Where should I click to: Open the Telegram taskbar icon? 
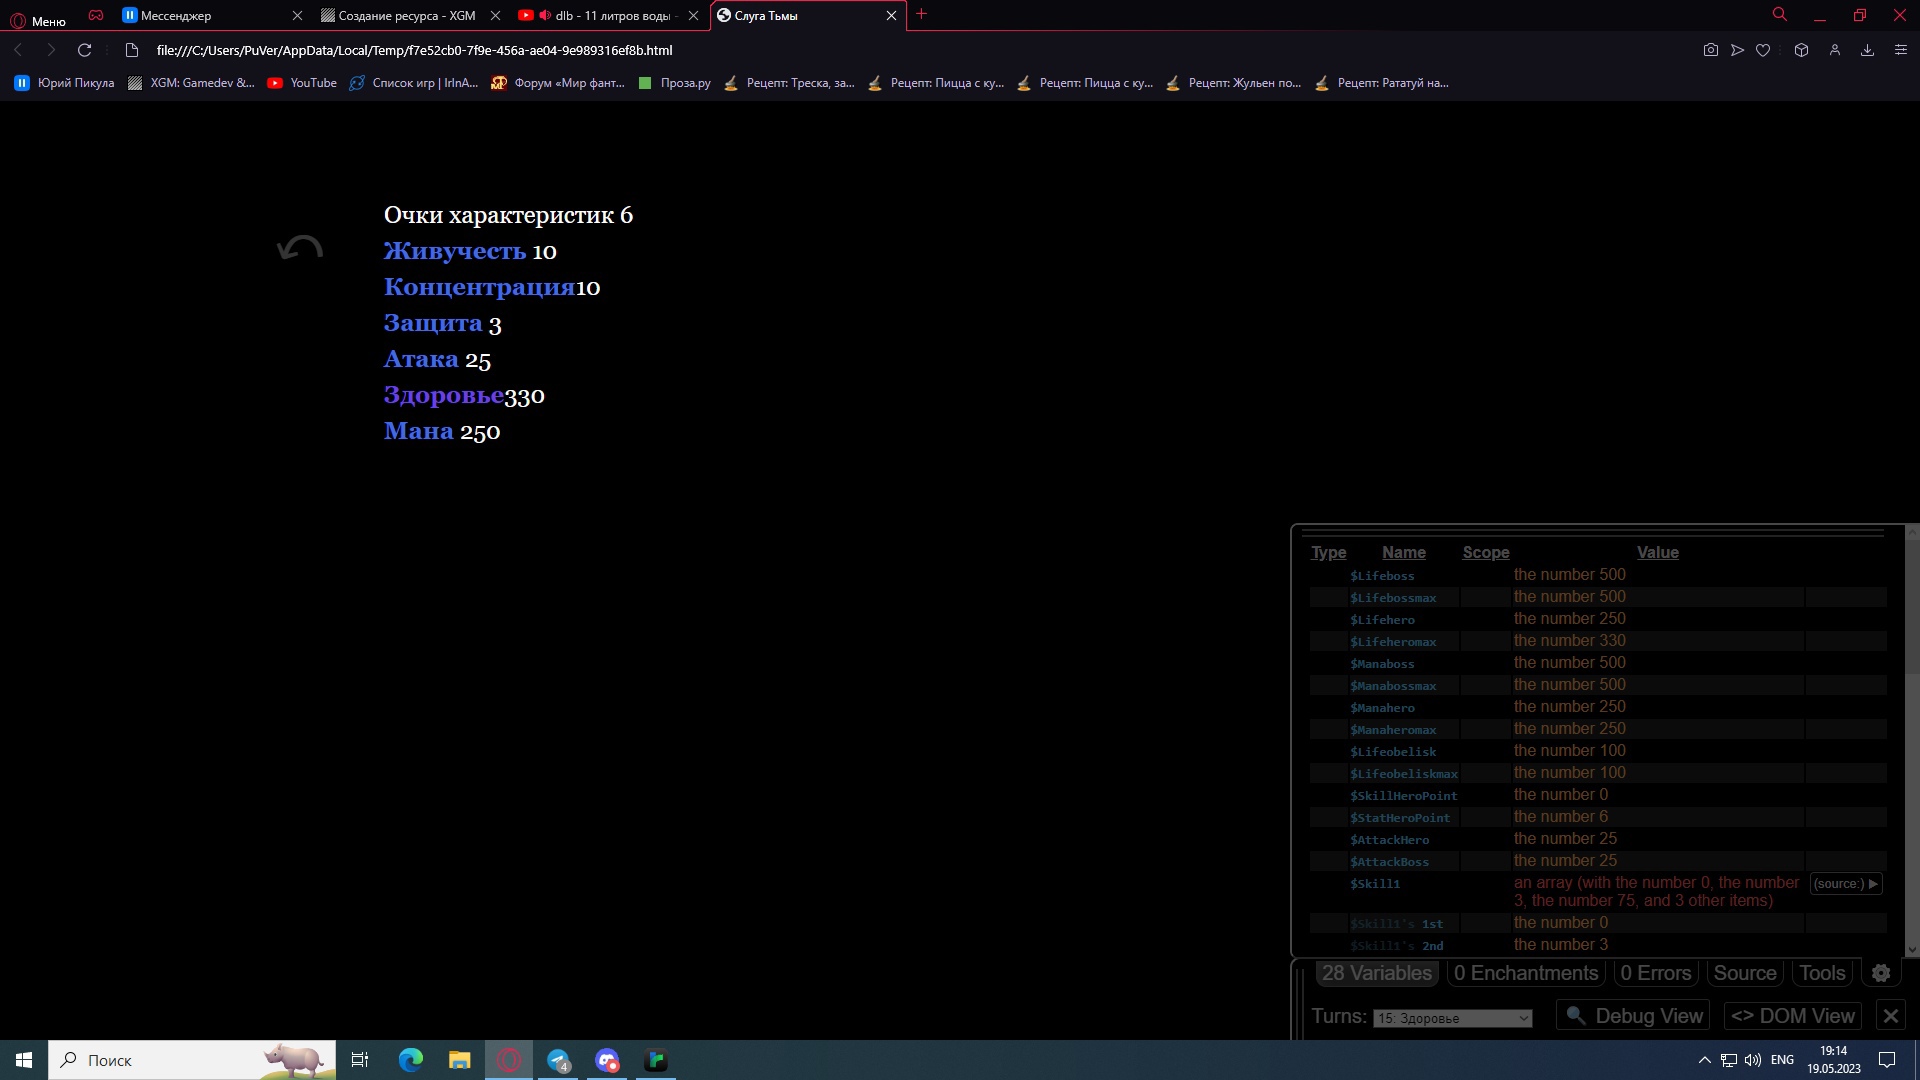point(558,1060)
